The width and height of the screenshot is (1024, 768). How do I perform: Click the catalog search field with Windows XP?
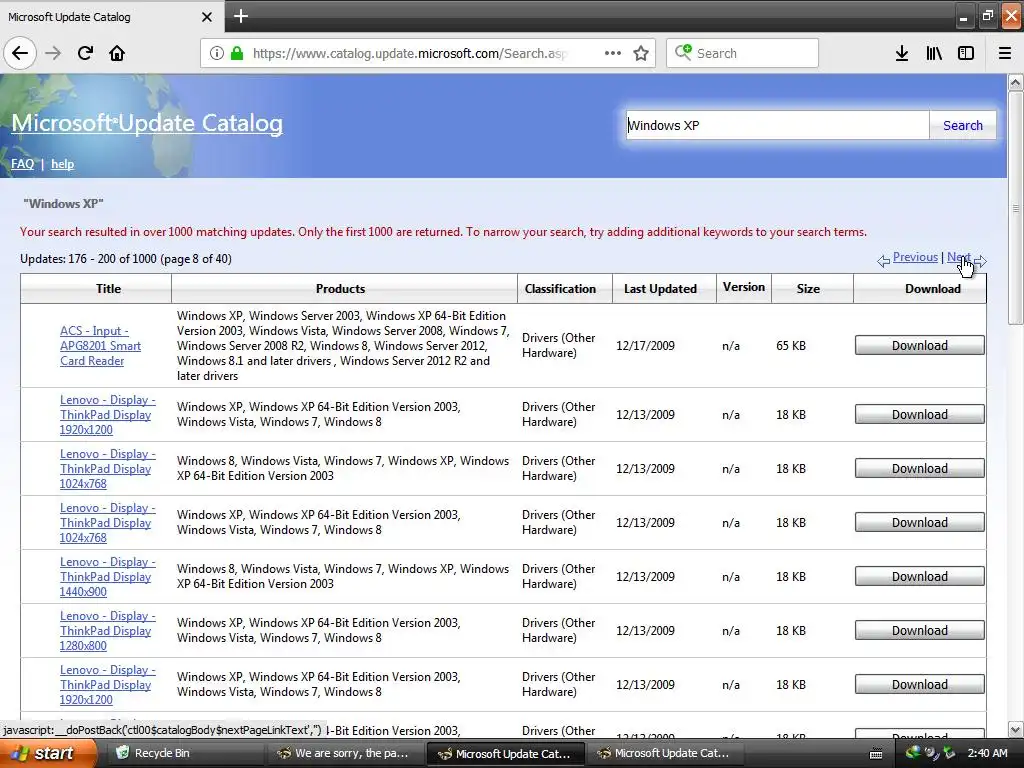tap(777, 125)
